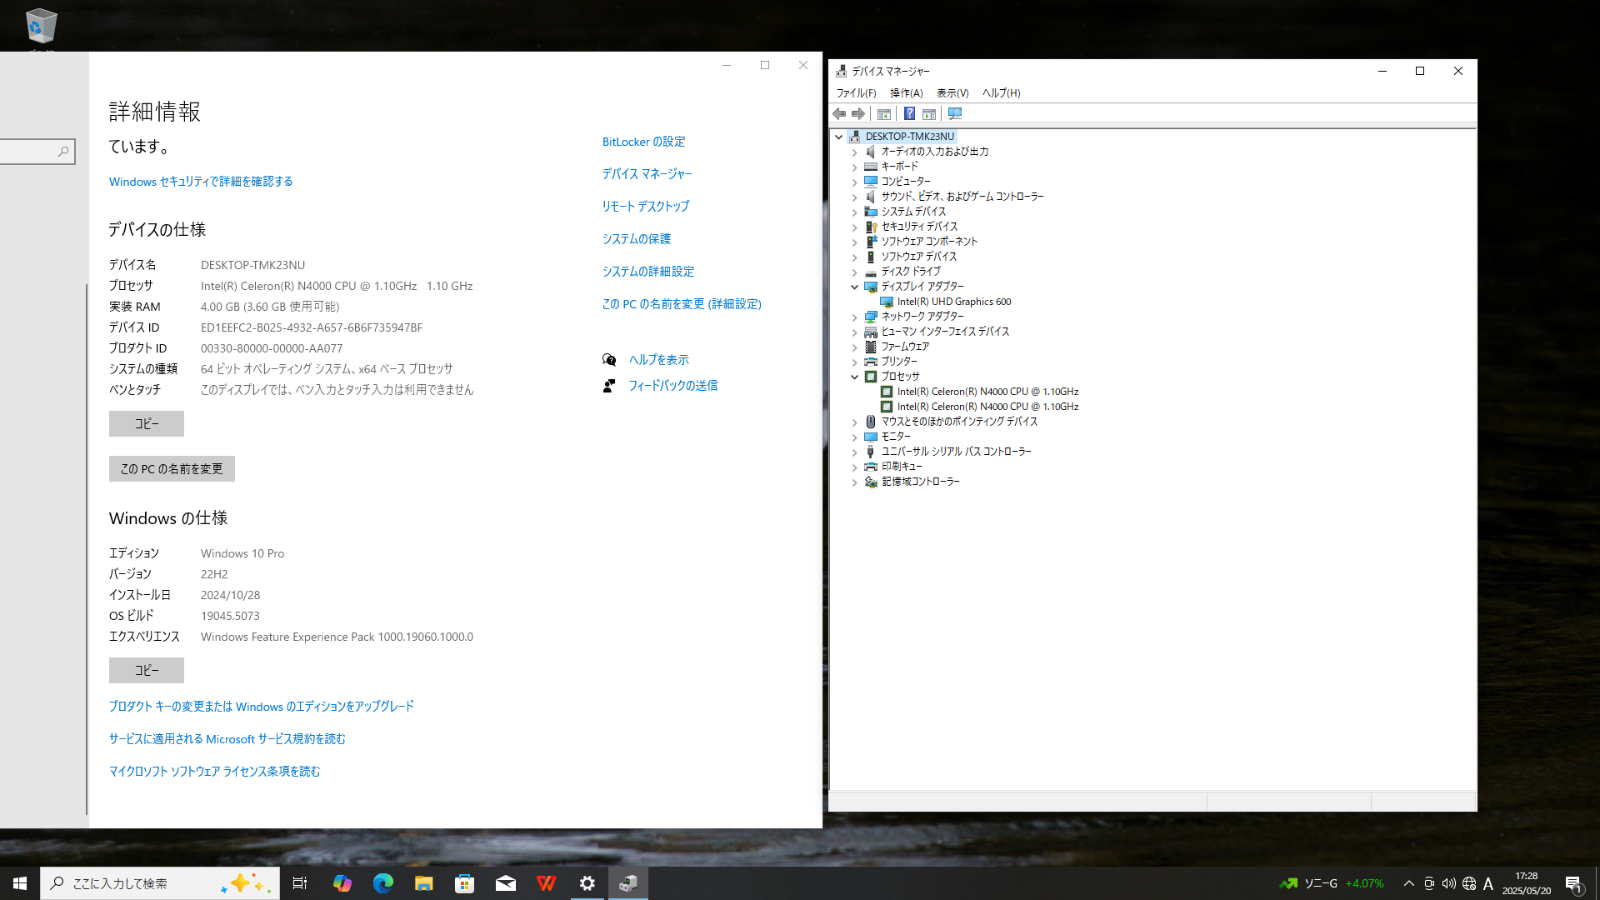The image size is (1600, 900).
Task: Open the ヘルプ(H) menu
Action: (1001, 93)
